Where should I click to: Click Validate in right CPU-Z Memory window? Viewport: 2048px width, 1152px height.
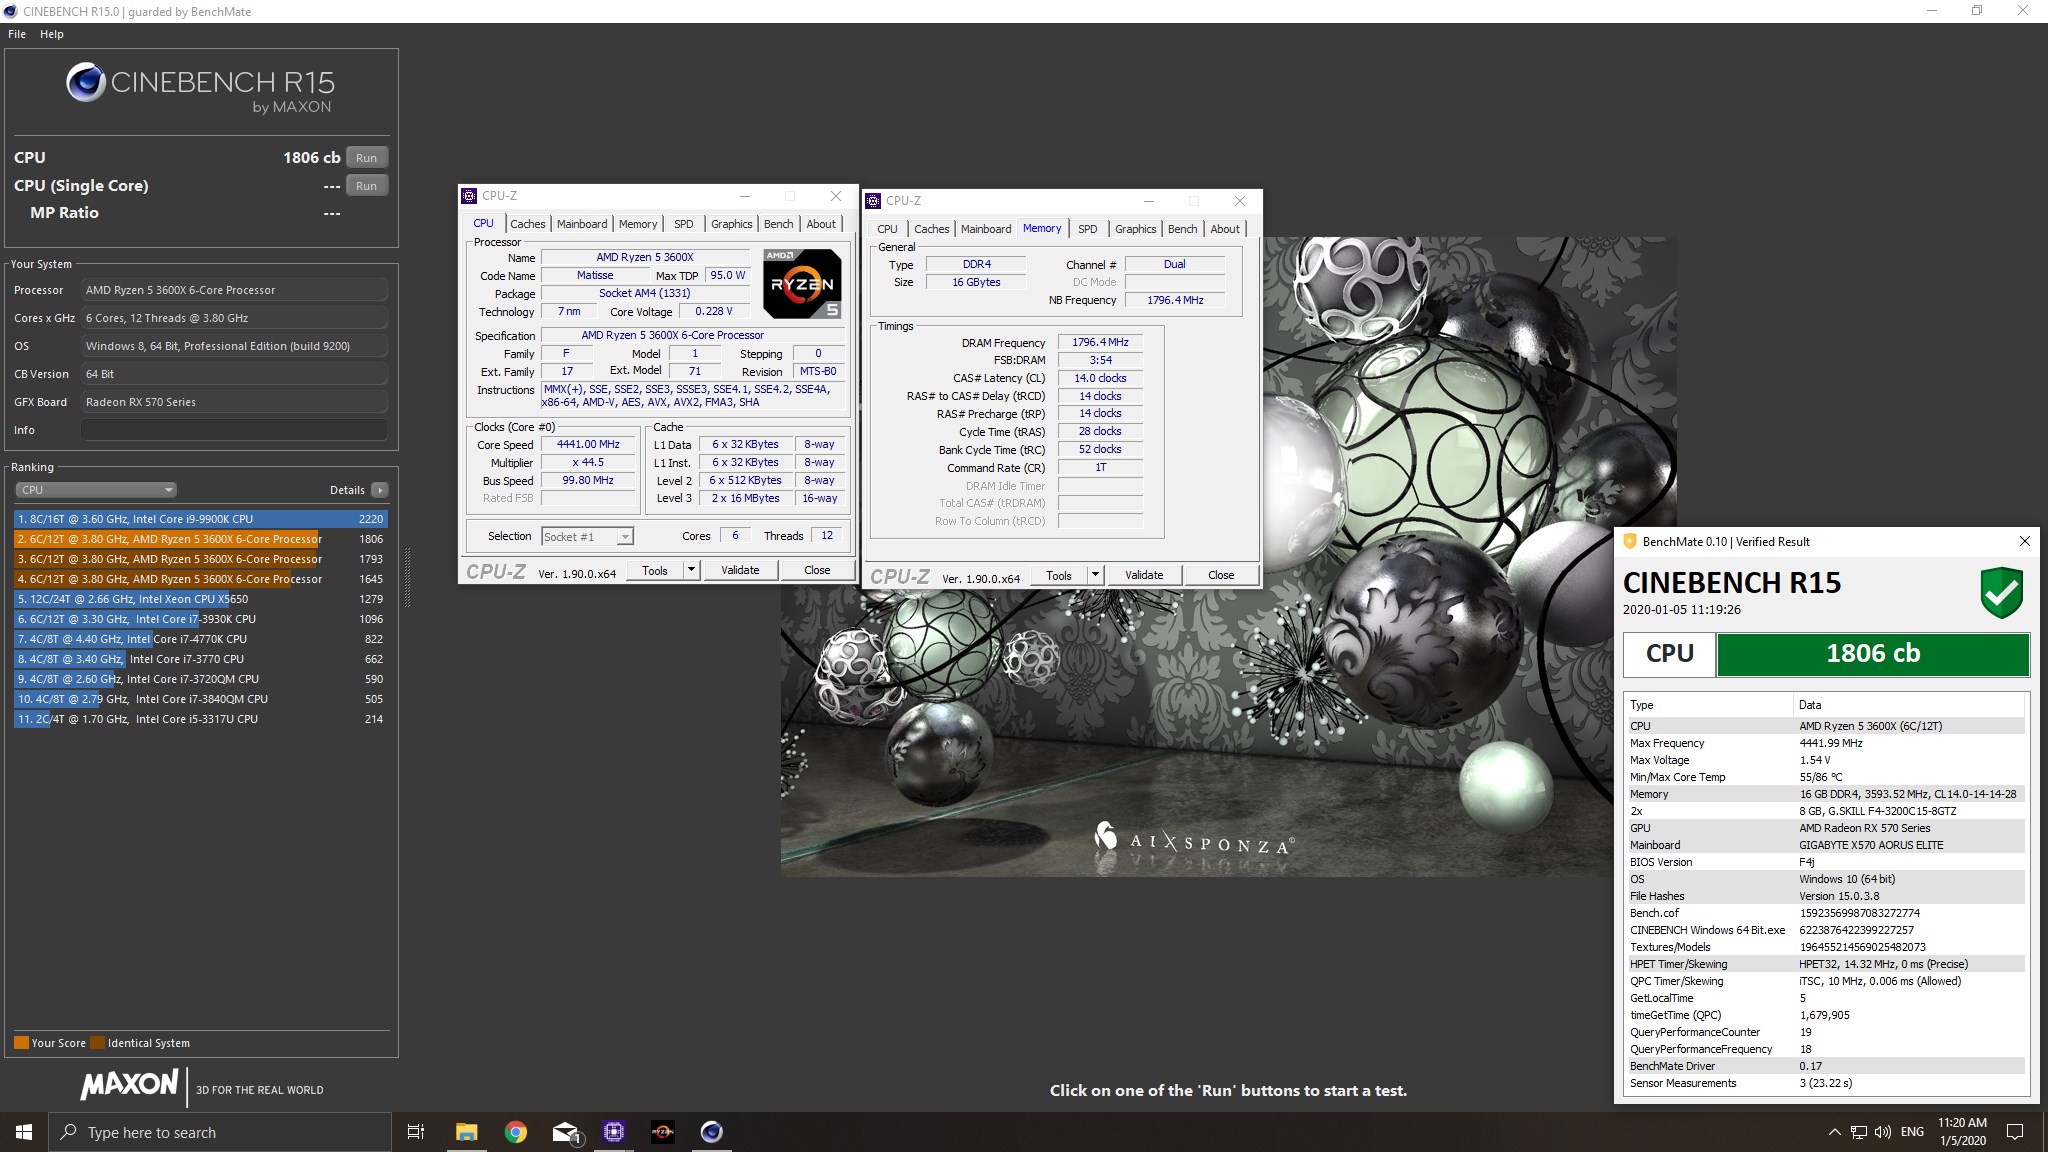pos(1144,575)
